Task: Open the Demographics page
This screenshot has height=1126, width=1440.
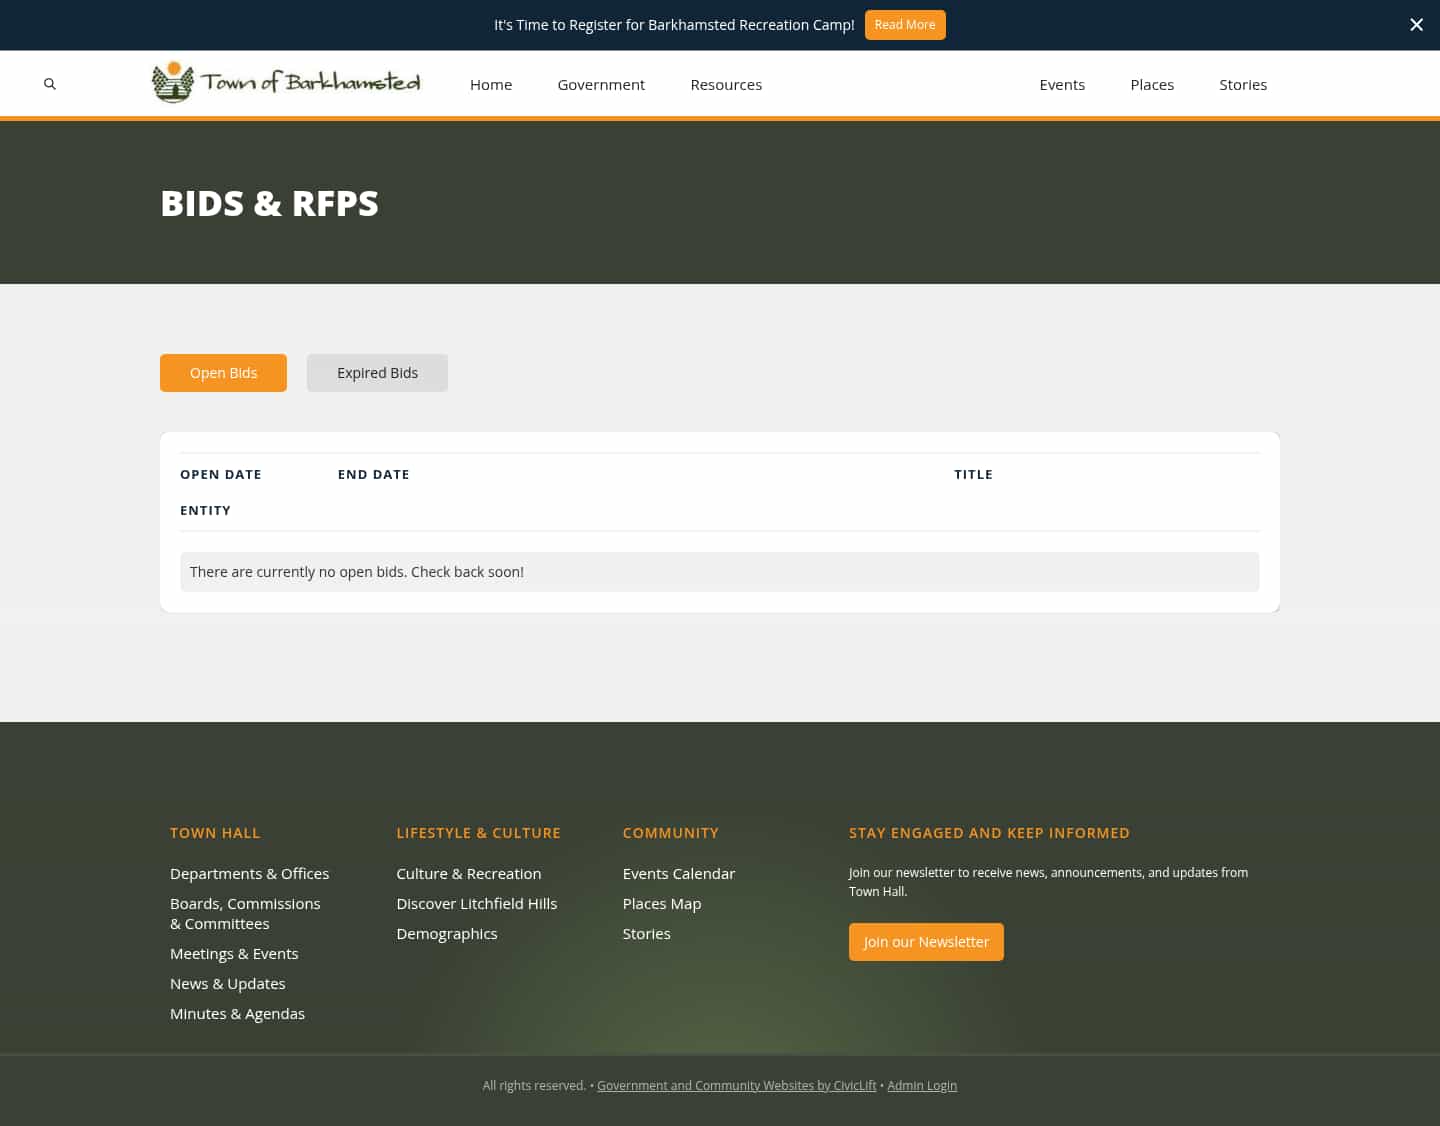Action: pyautogui.click(x=446, y=933)
